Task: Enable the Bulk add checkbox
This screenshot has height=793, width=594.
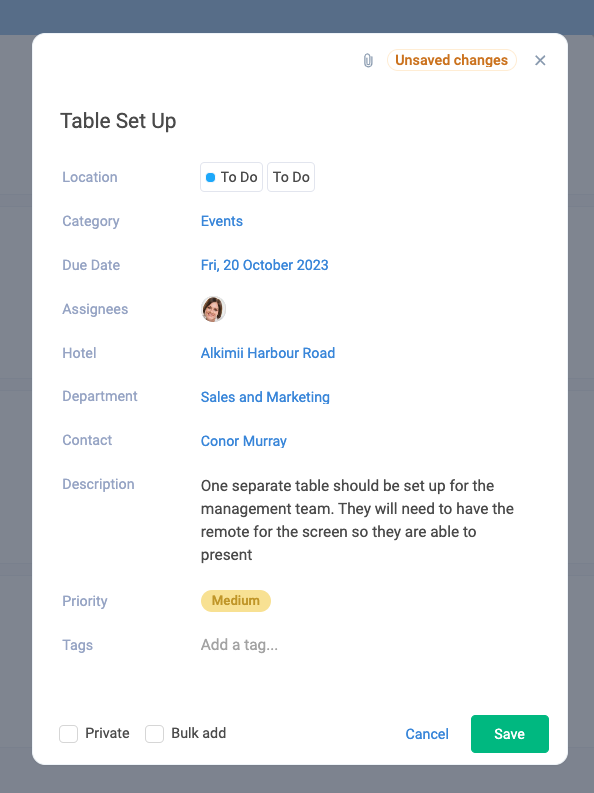Action: 155,733
